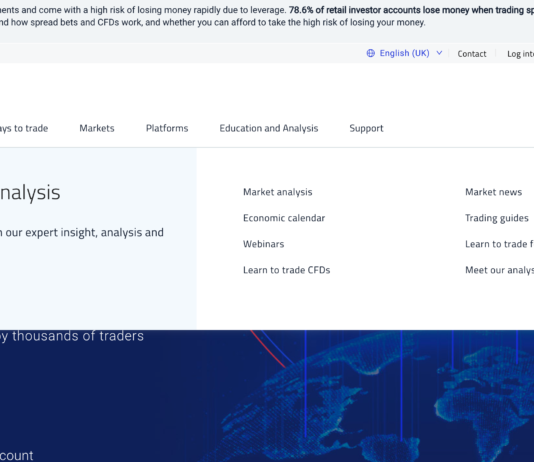This screenshot has width=534, height=462.
Task: Click the Learn to trade f… link
Action: (499, 244)
